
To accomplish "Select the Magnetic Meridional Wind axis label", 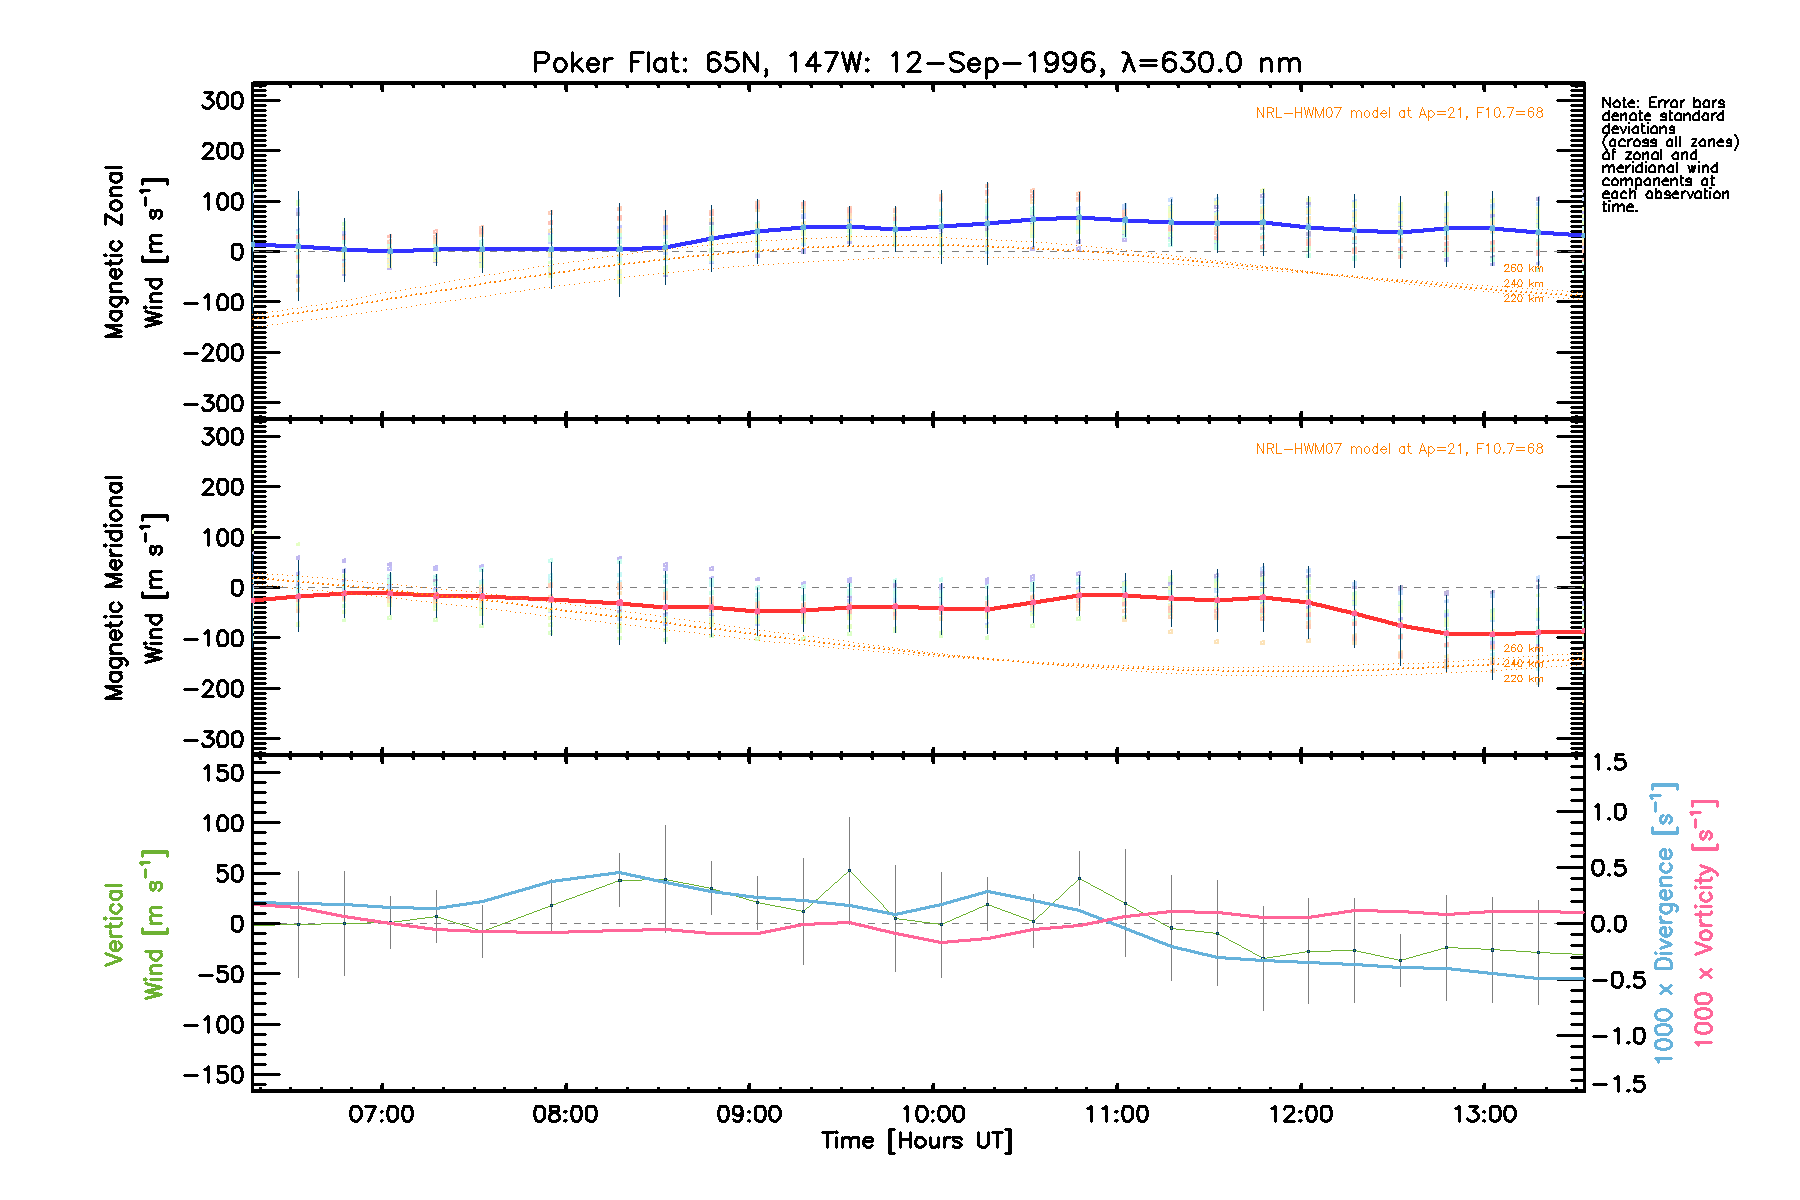I will point(134,588).
